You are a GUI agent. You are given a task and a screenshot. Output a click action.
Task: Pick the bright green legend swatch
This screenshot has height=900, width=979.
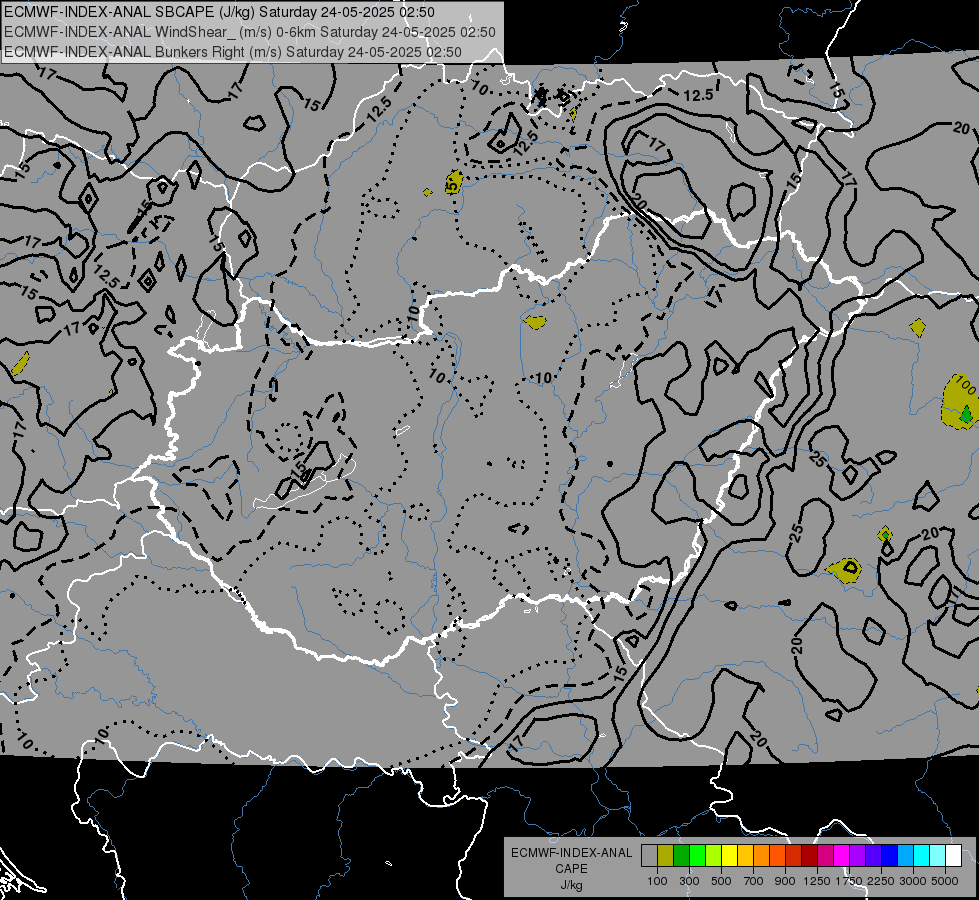pos(698,856)
